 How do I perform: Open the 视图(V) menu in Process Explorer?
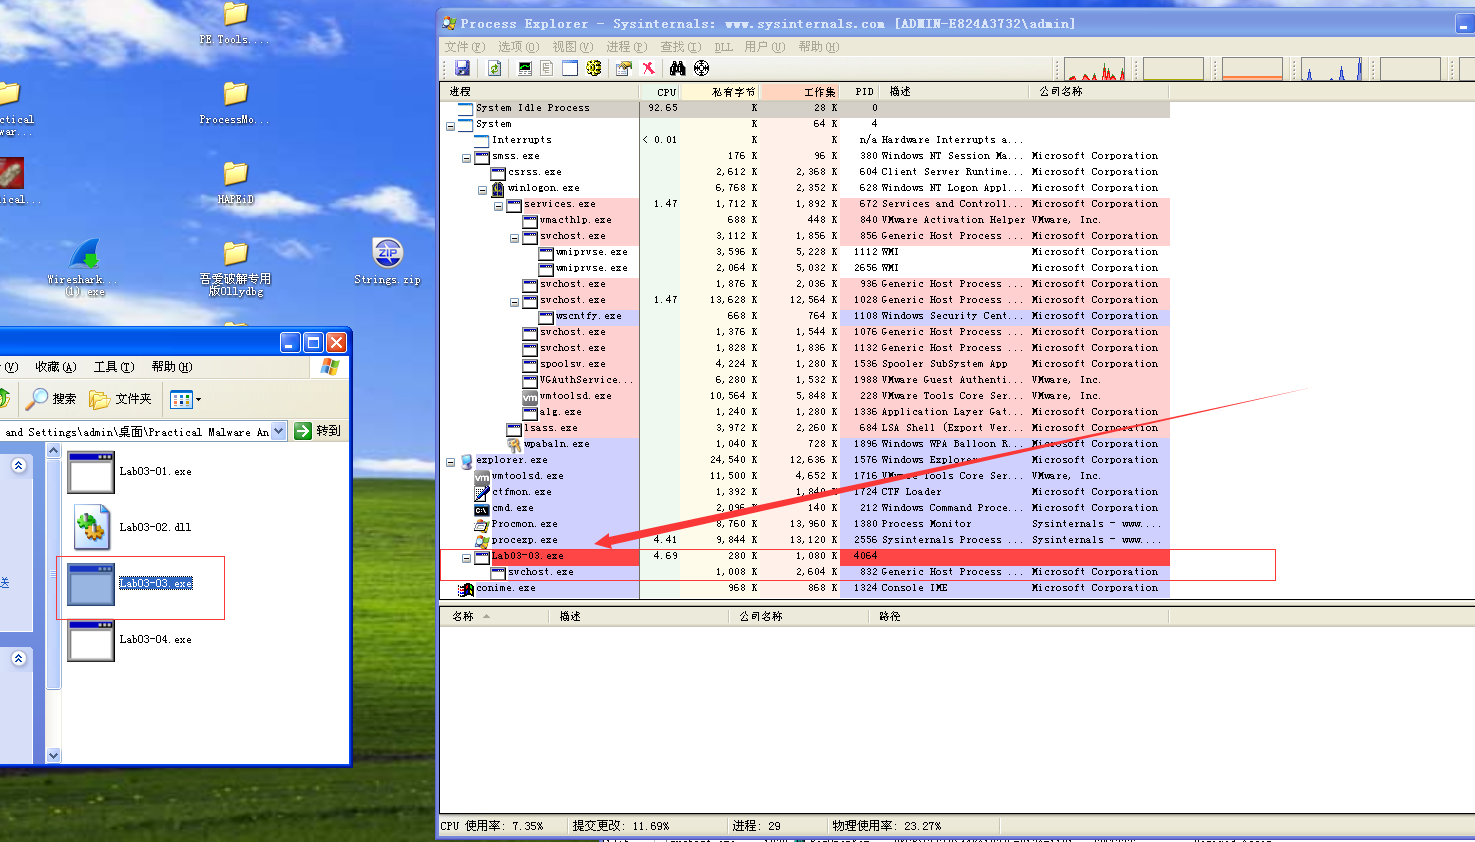coord(572,47)
